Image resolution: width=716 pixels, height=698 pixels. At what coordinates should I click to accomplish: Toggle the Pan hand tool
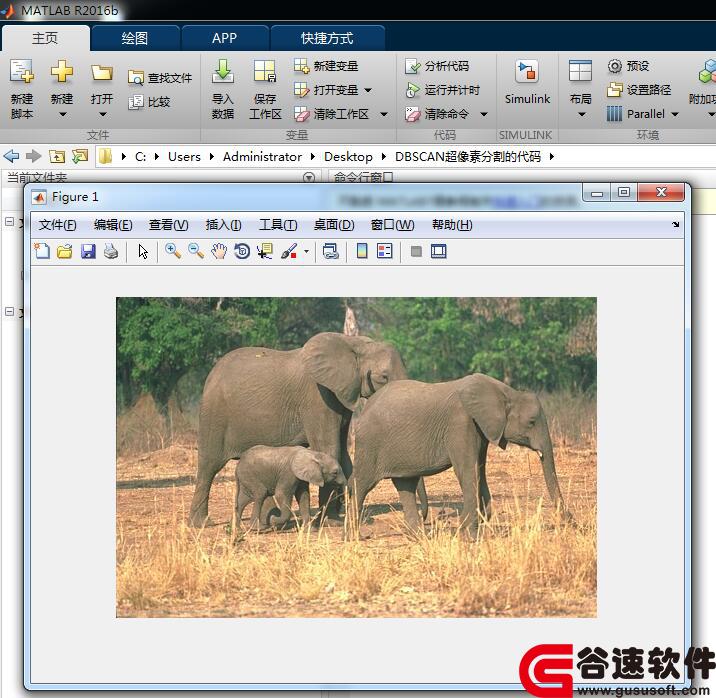click(x=219, y=251)
